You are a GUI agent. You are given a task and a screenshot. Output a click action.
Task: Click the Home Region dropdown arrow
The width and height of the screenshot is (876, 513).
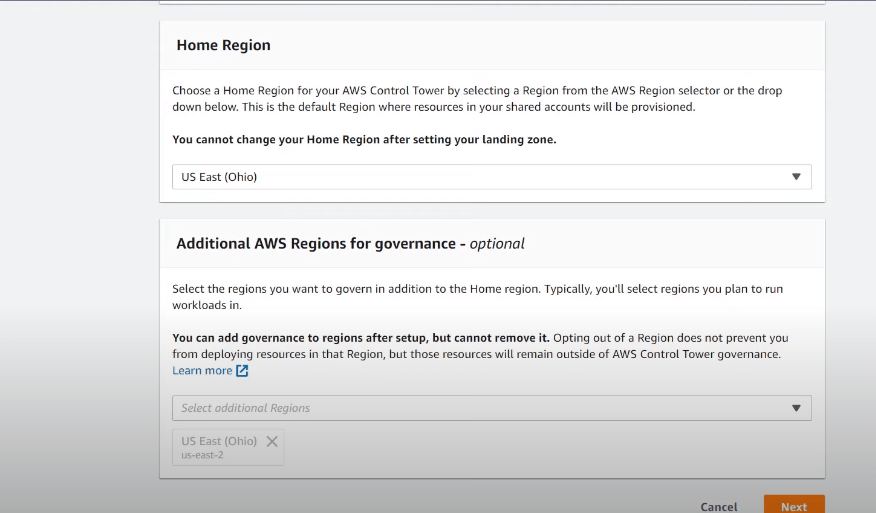[x=796, y=177]
